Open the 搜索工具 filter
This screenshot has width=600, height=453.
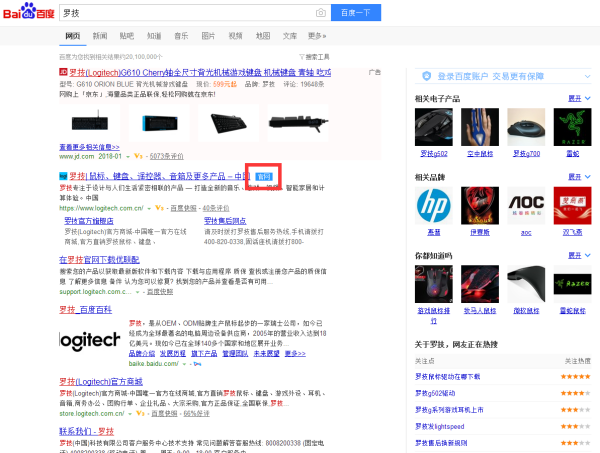point(314,57)
